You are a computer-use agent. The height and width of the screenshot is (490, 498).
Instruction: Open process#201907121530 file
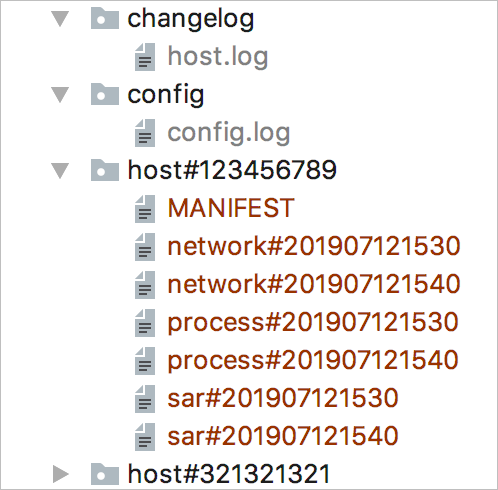coord(313,323)
